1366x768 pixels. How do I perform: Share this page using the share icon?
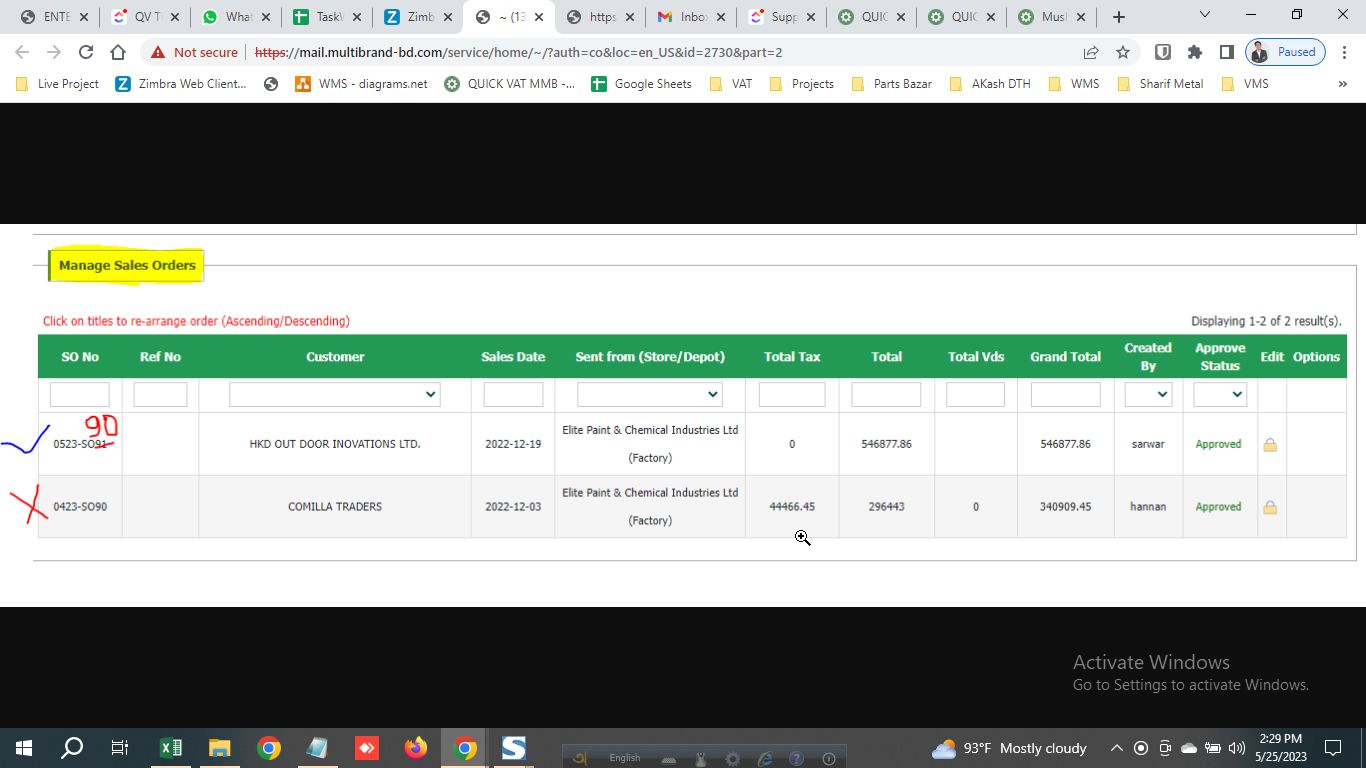tap(1091, 52)
